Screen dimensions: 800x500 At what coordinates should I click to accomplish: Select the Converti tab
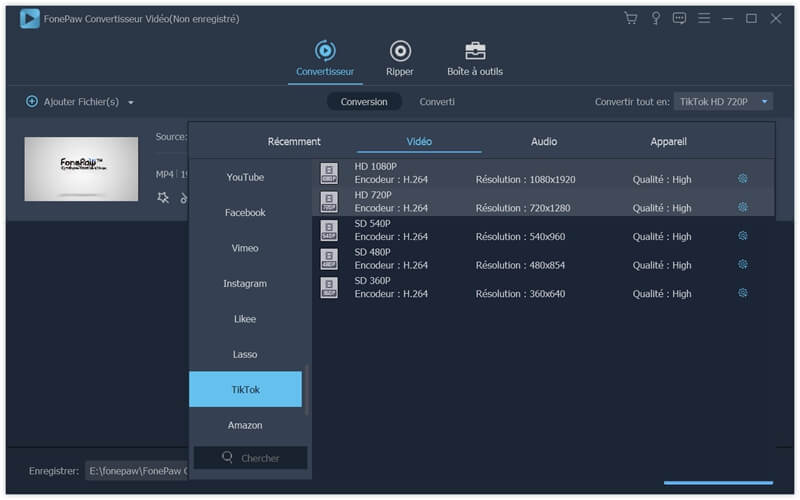437,102
